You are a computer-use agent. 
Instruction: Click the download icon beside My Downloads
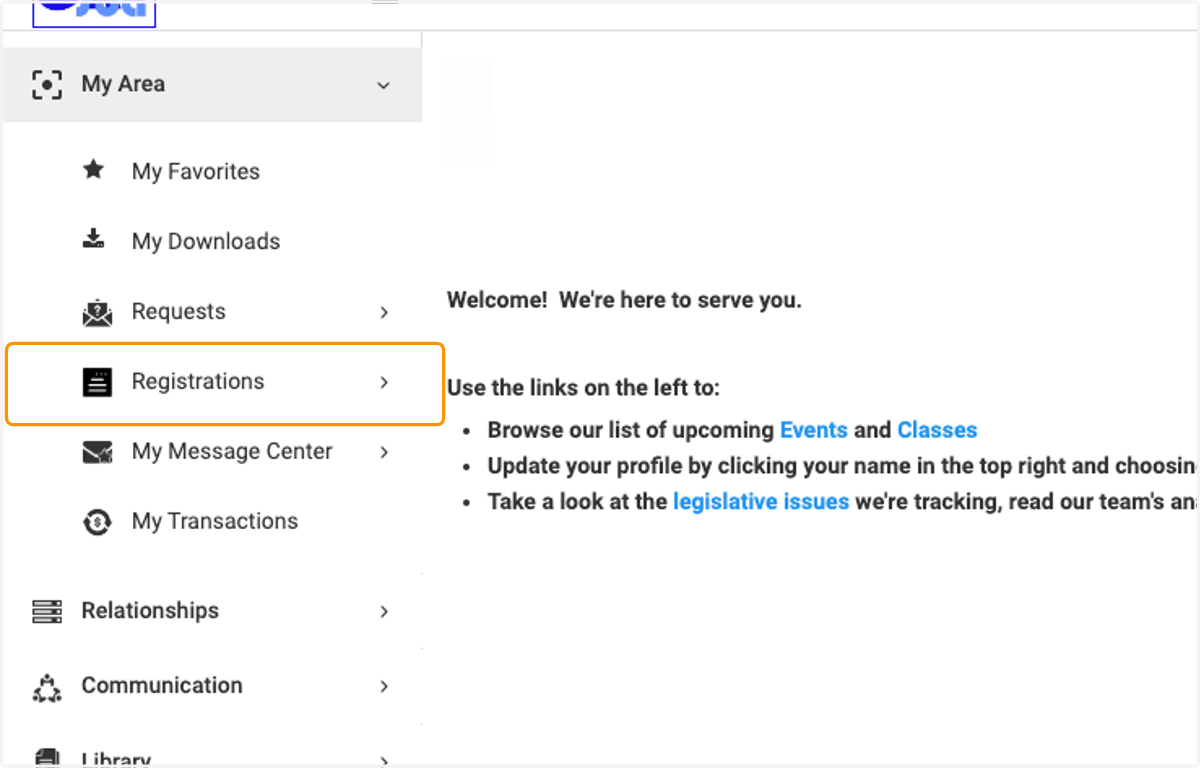click(94, 239)
